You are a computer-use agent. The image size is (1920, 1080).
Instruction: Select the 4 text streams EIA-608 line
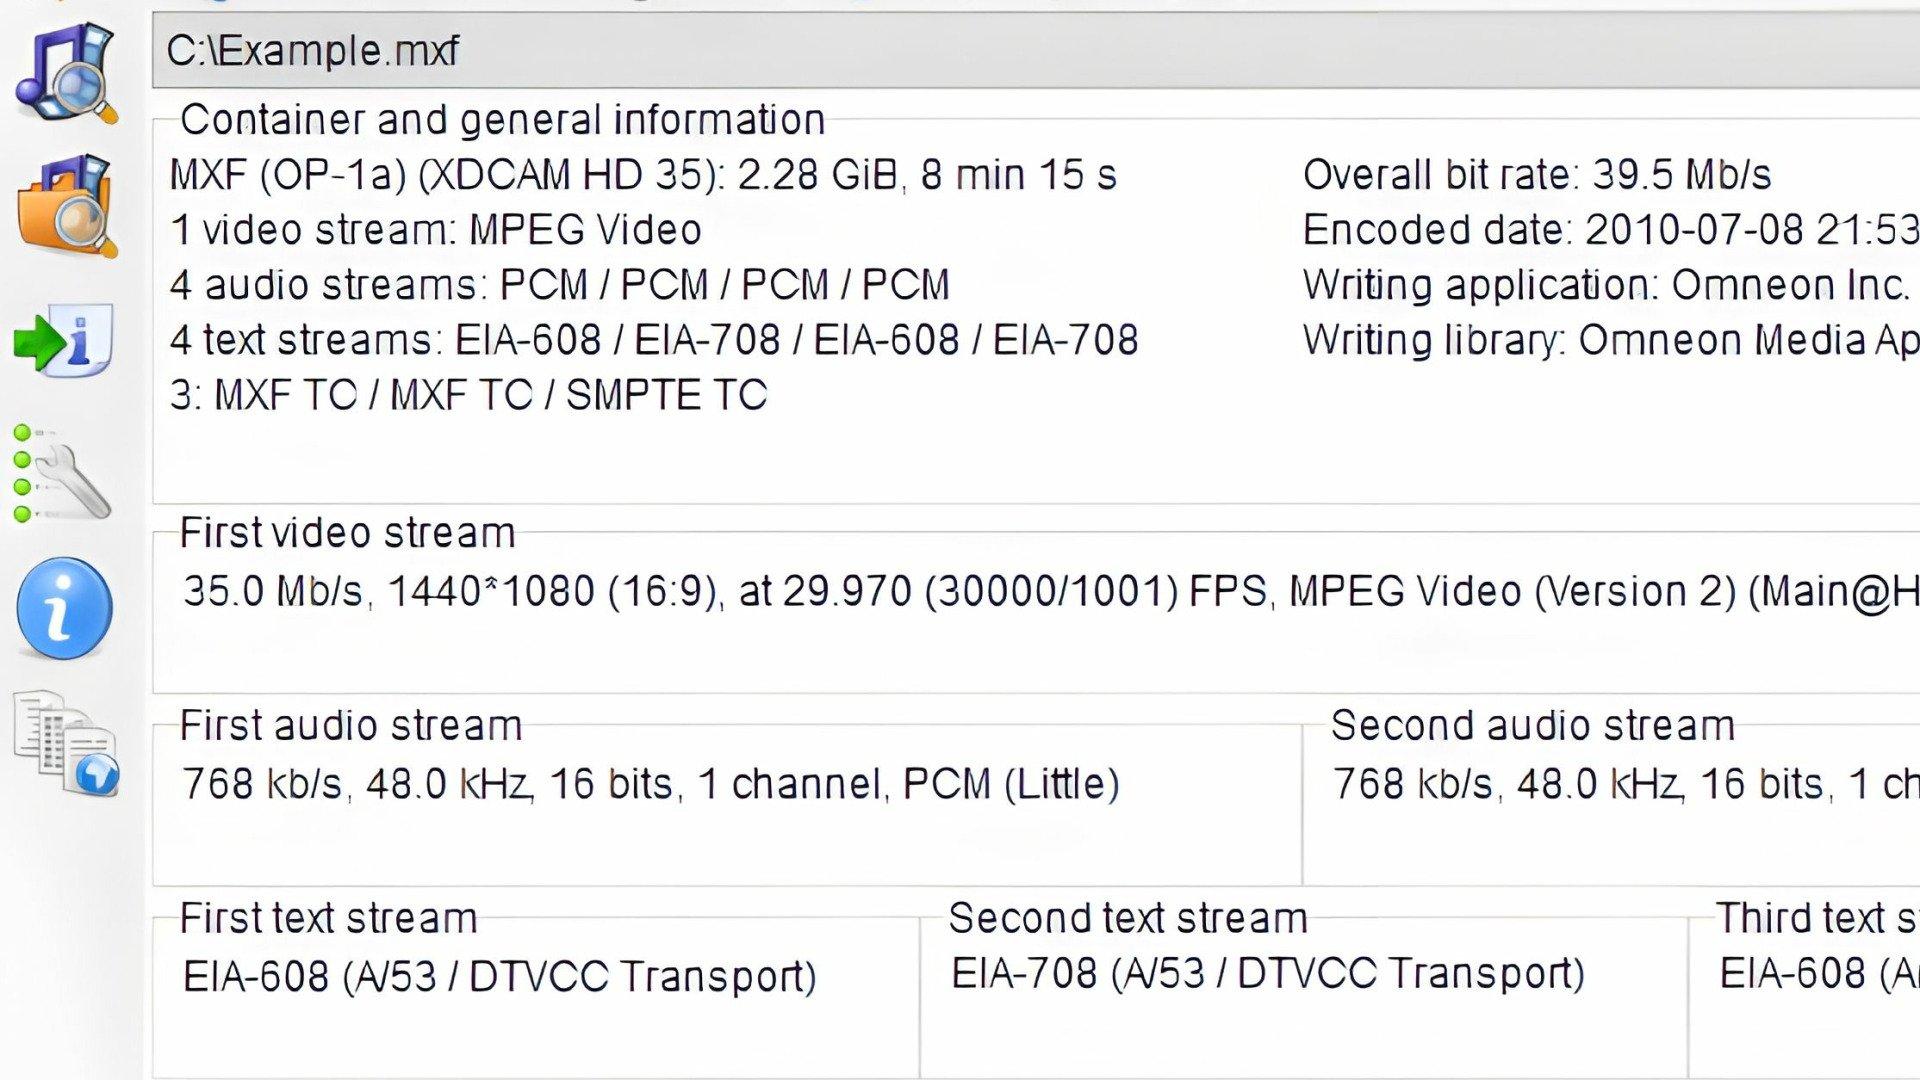[x=654, y=340]
